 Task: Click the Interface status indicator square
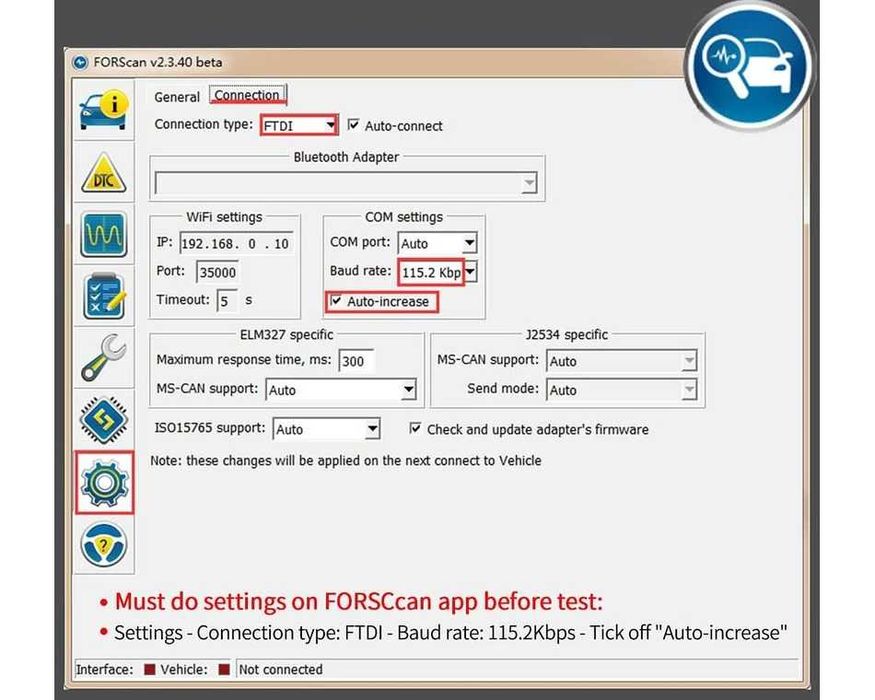pos(150,669)
